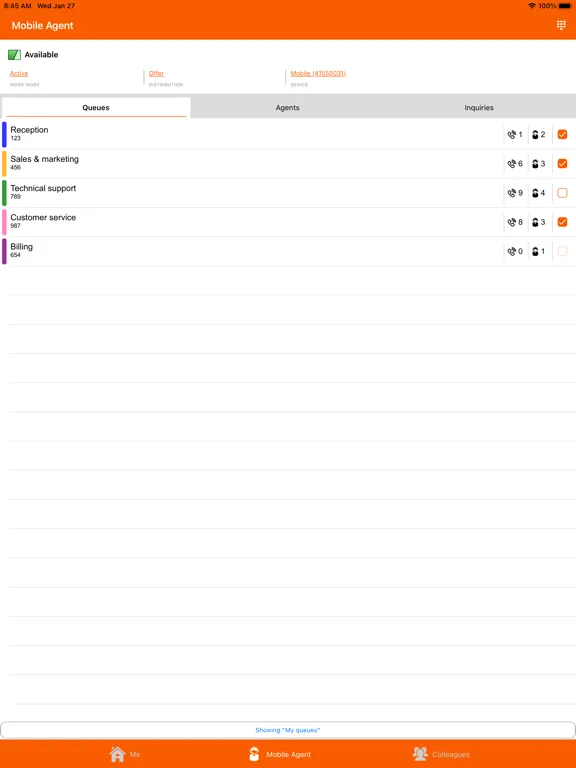Click queue number 789
Viewport: 576px width, 768px height.
click(x=16, y=197)
